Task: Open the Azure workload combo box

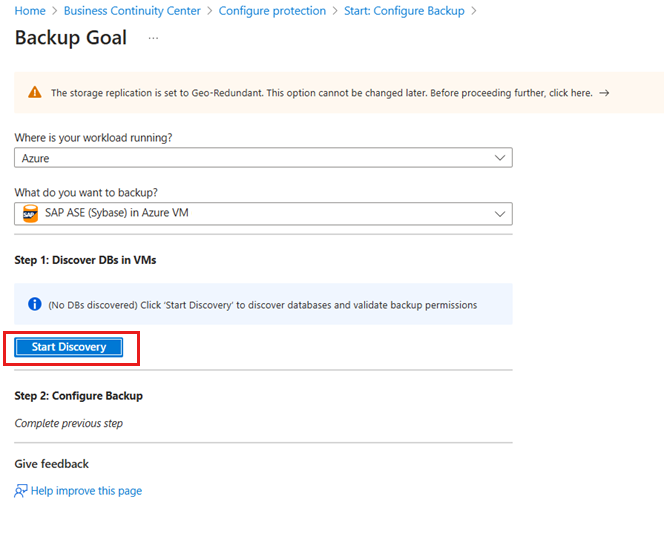Action: 263,158
